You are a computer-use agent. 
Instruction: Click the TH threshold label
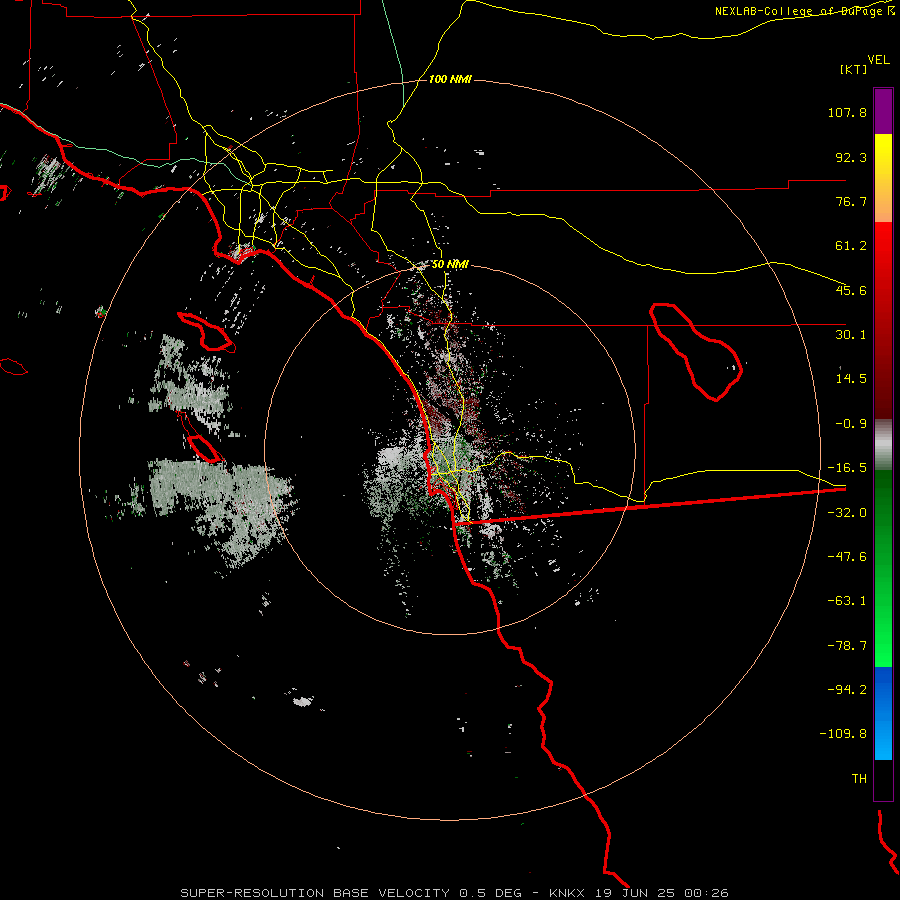pos(859,778)
